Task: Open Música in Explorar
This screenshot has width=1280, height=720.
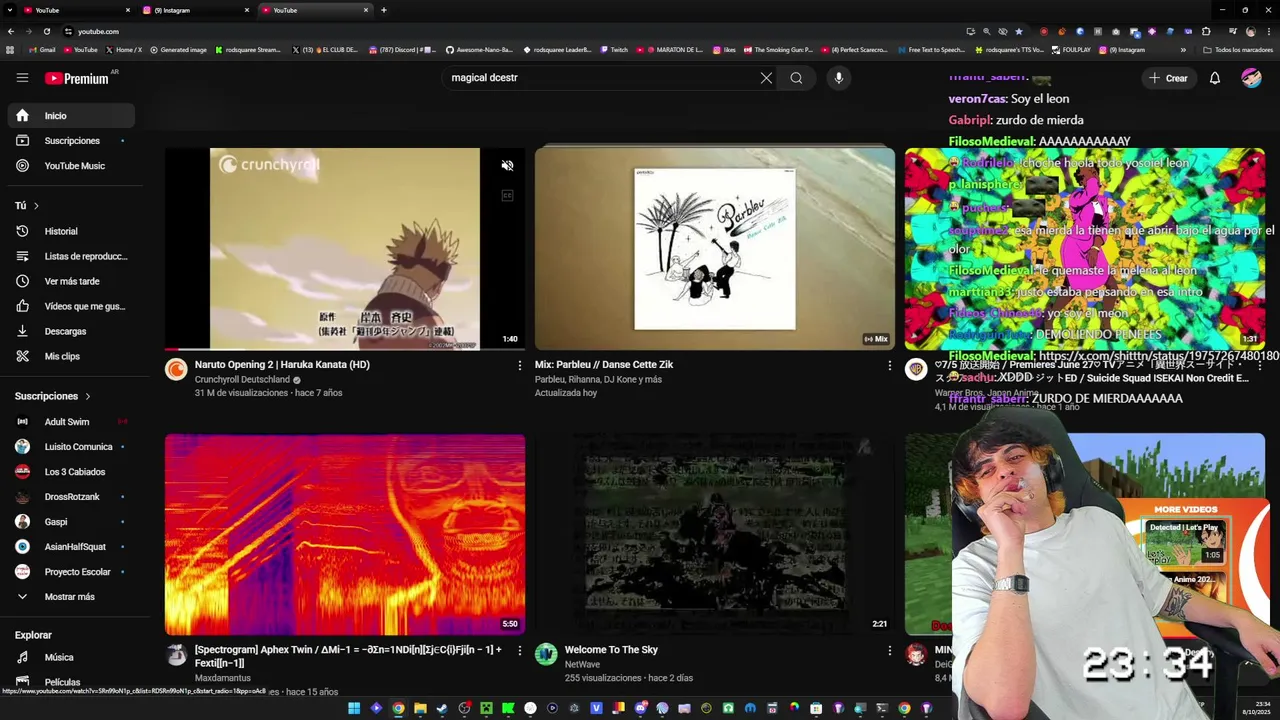Action: pyautogui.click(x=71, y=657)
